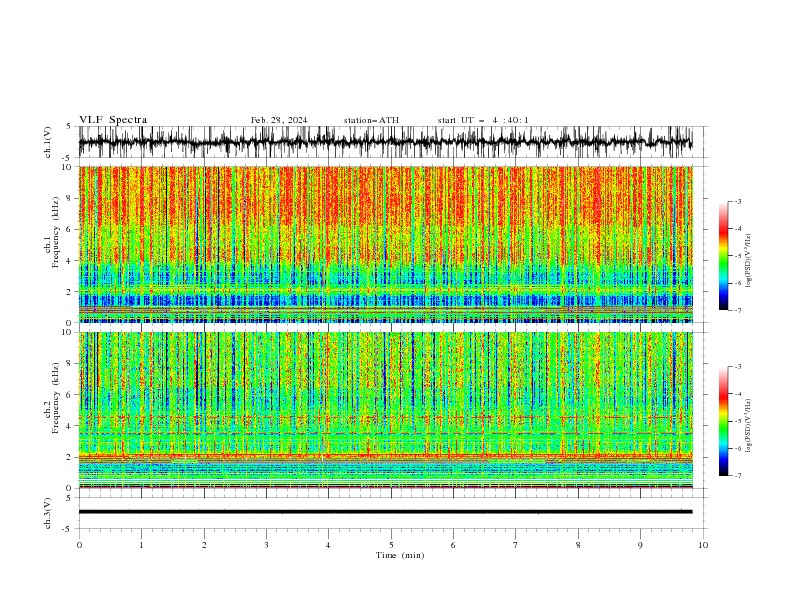Click the "-3" label on ch.1 color scale

coord(738,201)
